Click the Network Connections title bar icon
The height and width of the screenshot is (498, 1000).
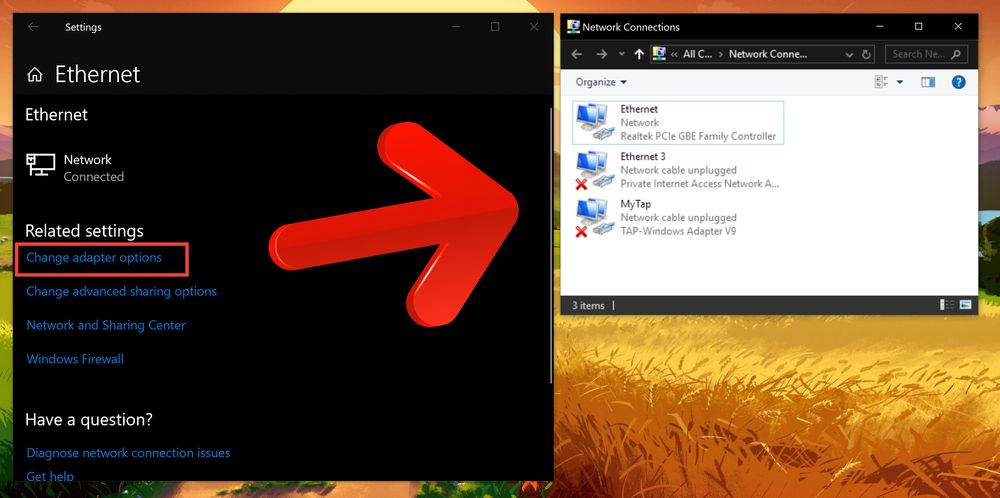coord(573,27)
